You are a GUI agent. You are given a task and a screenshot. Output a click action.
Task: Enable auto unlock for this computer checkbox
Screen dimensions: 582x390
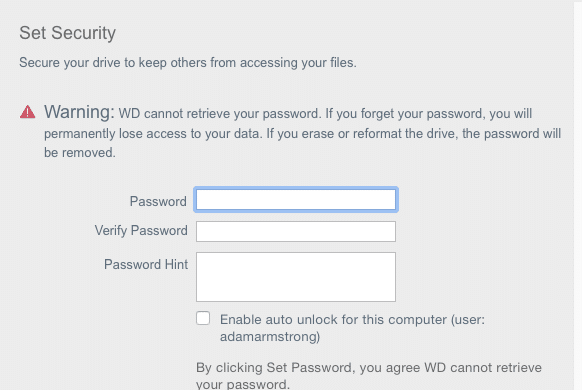pyautogui.click(x=203, y=318)
